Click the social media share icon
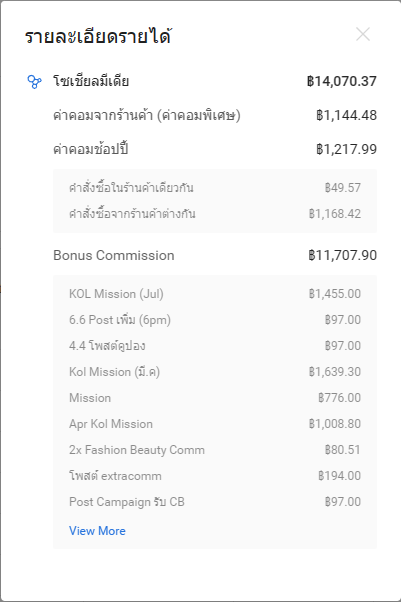 [x=34, y=81]
